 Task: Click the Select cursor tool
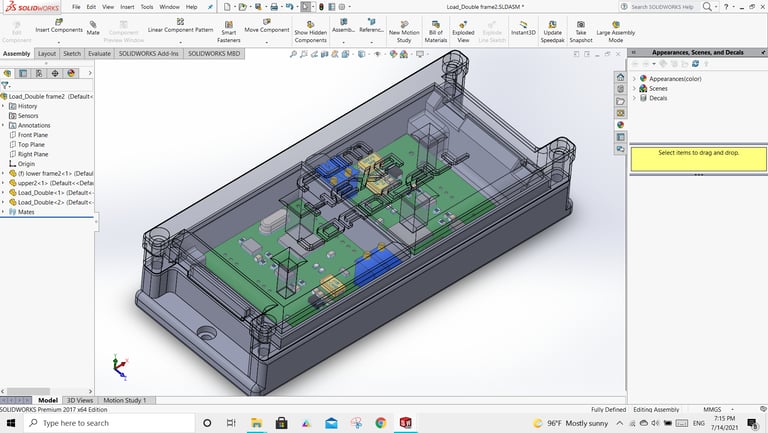[x=306, y=7]
